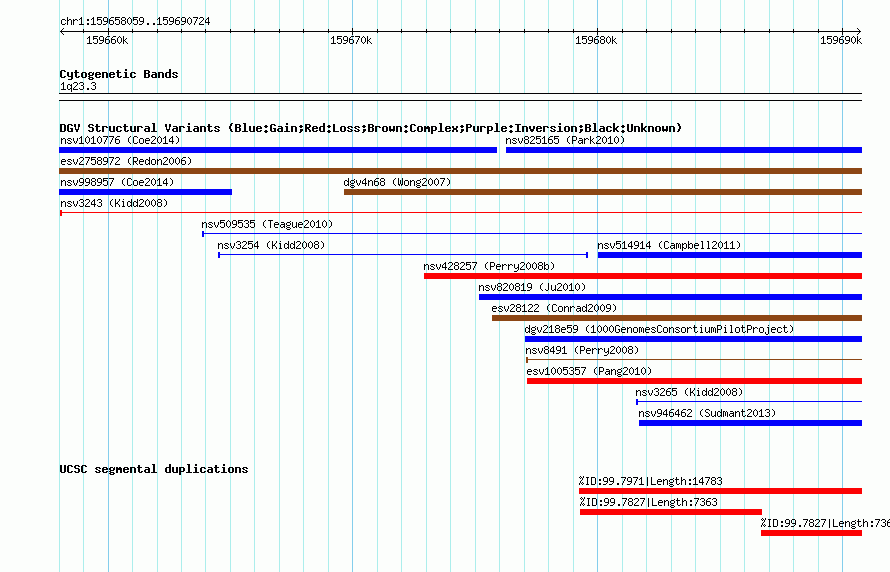The image size is (890, 572).
Task: Select the esv28122 (Conrad2009) brown bar
Action: tap(677, 318)
